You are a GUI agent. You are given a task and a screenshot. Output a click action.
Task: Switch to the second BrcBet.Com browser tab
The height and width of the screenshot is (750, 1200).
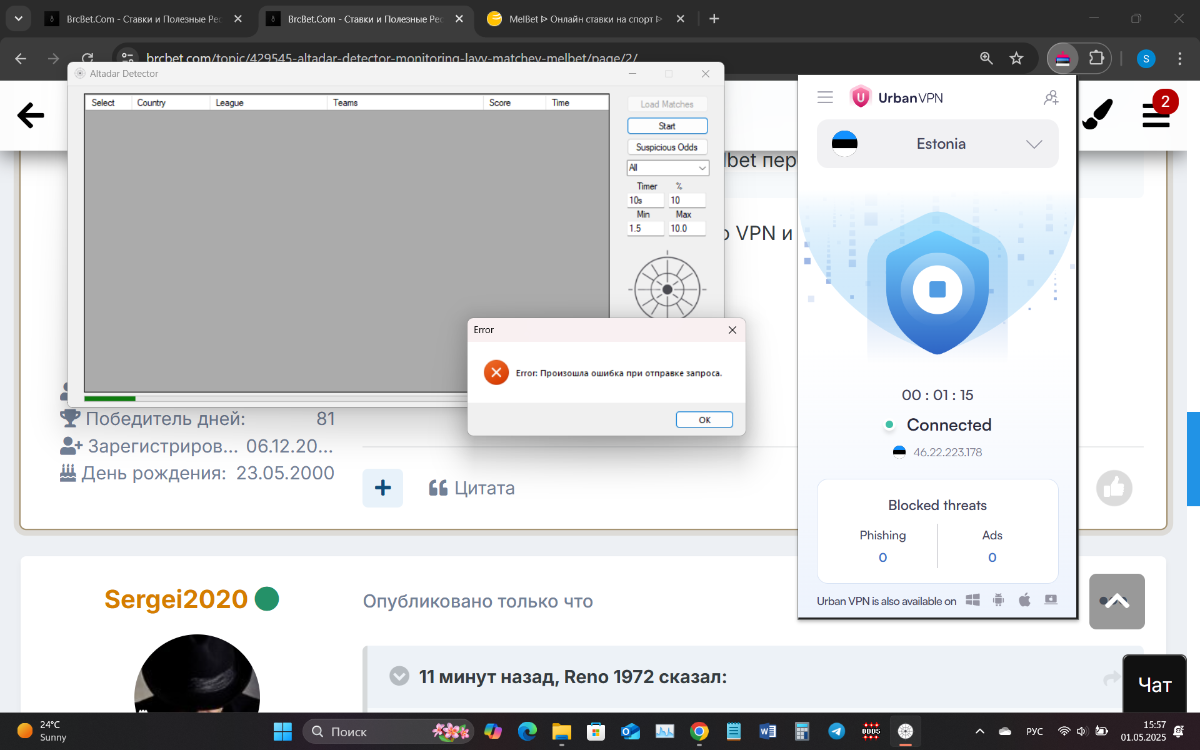click(365, 19)
